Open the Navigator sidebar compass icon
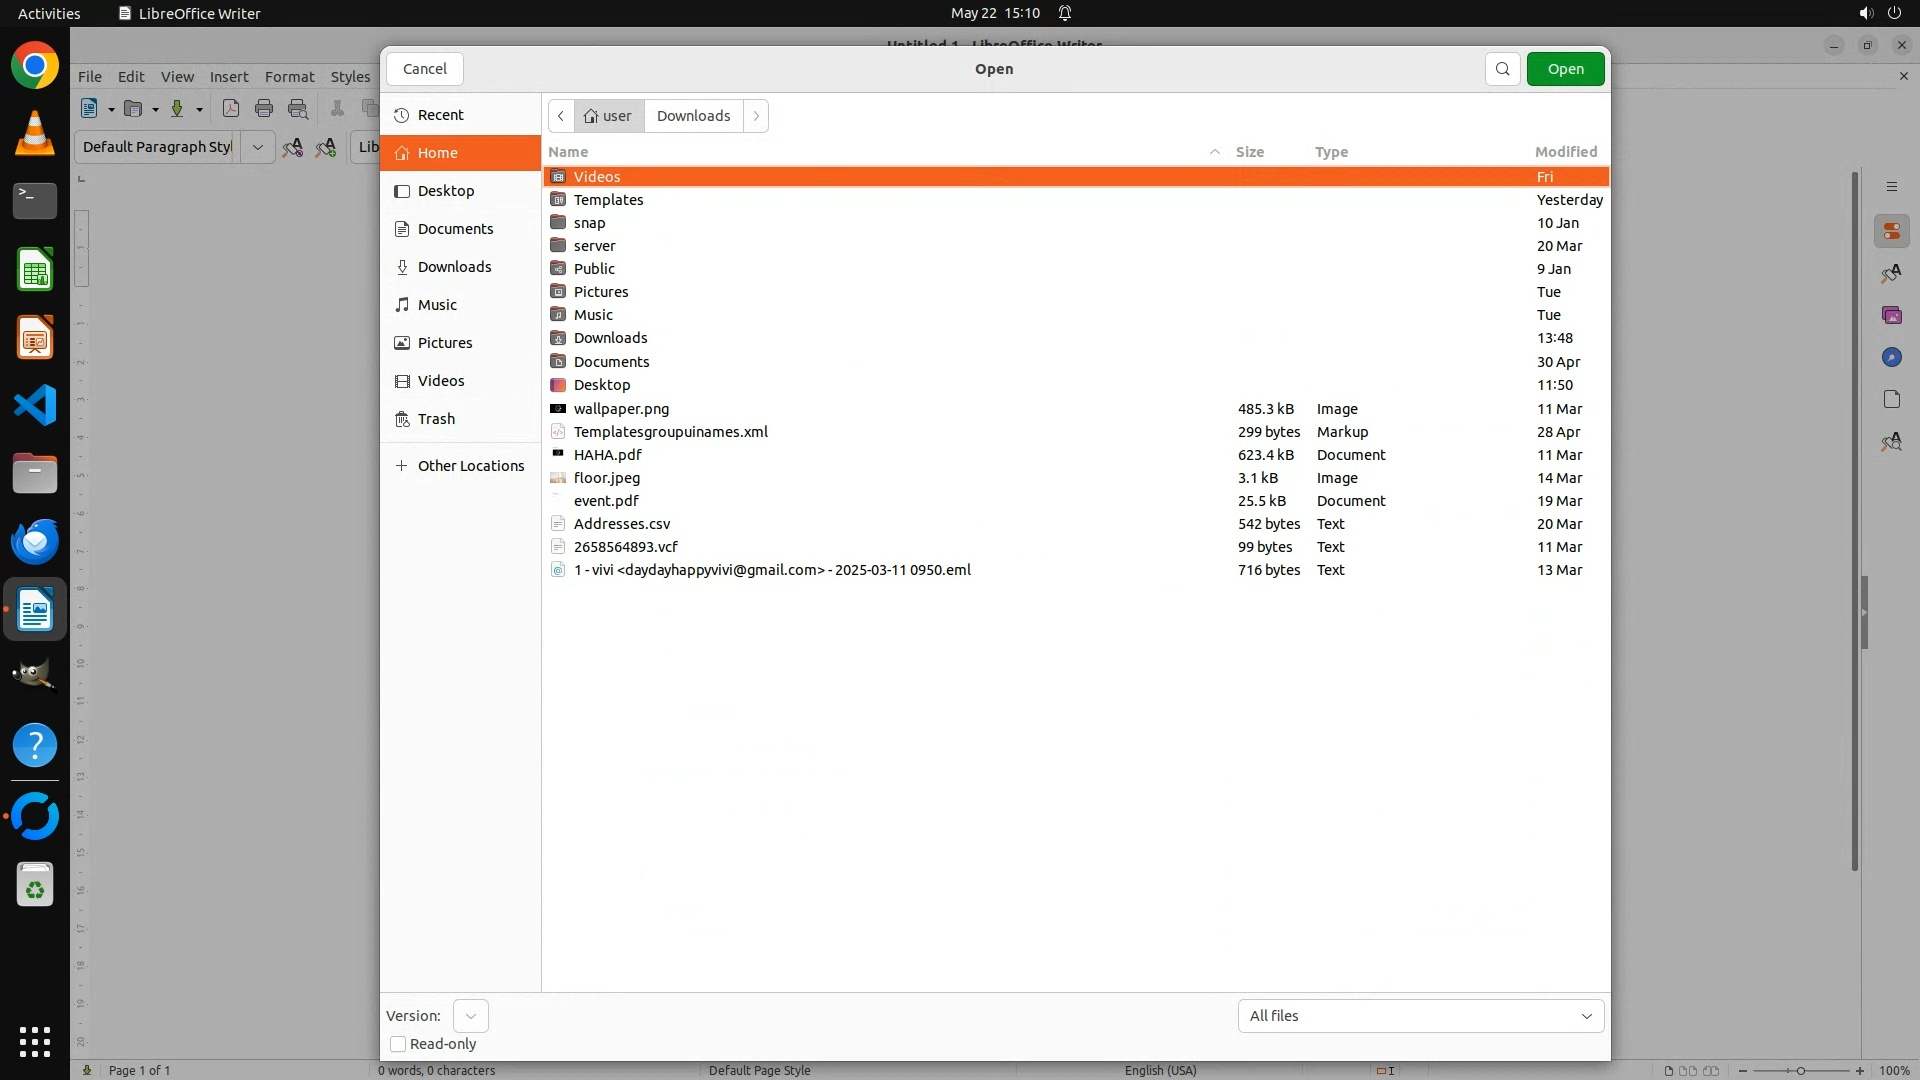The height and width of the screenshot is (1080, 1920). [1891, 357]
